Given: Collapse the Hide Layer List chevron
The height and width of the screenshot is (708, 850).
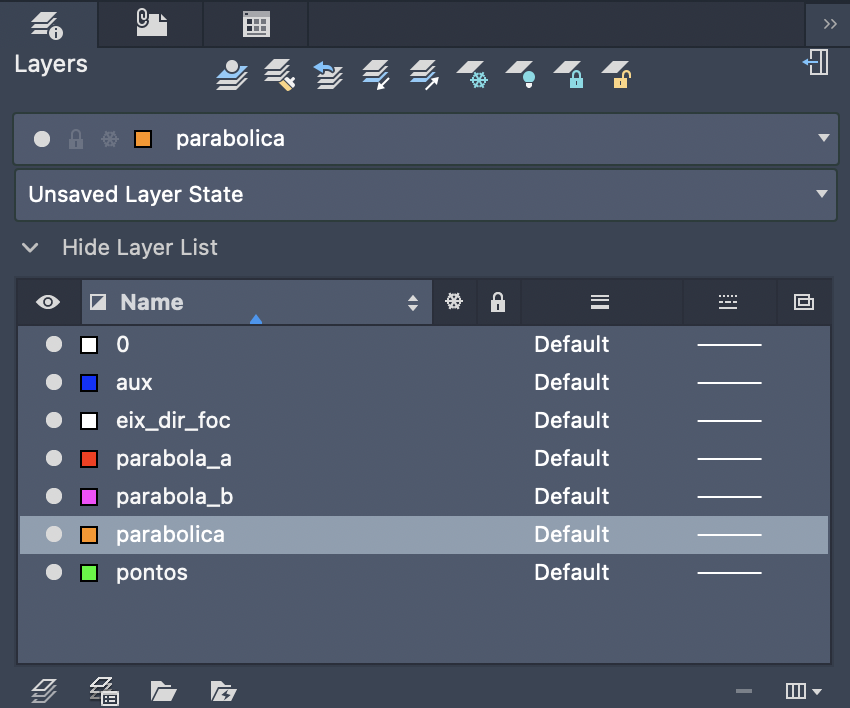Looking at the screenshot, I should point(31,247).
